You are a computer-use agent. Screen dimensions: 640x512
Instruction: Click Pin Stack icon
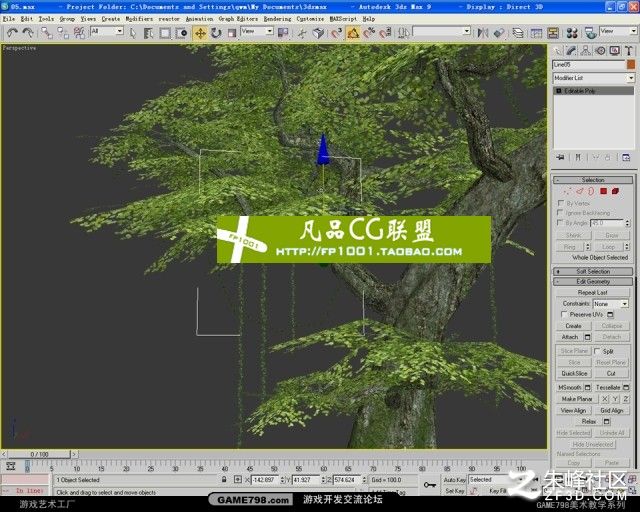(x=560, y=157)
